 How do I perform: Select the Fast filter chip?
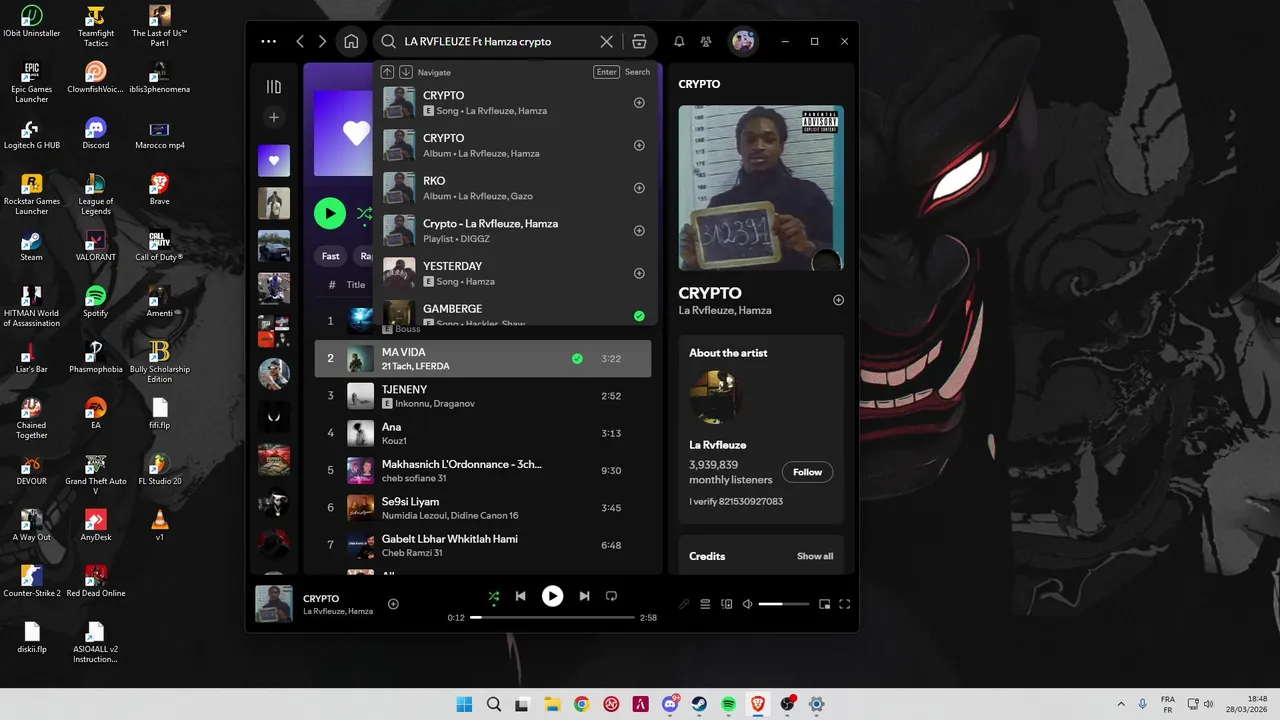330,256
